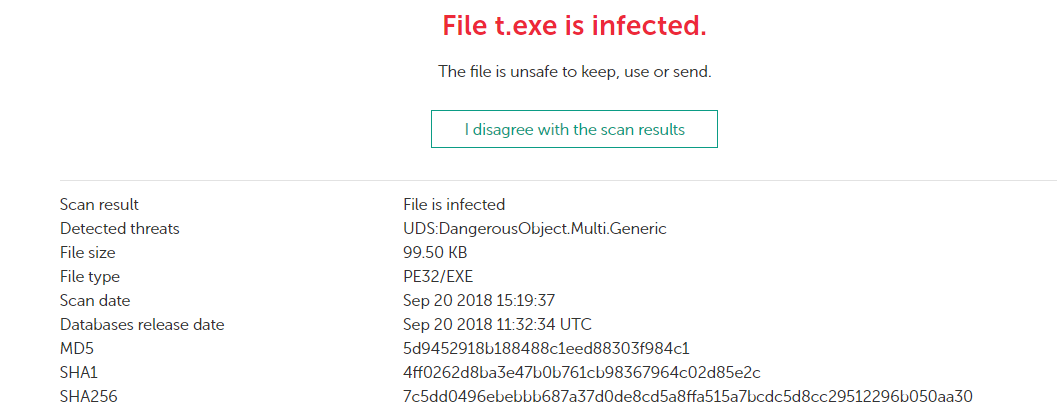Click the MD5 hash value starting with 5d9452
The width and height of the screenshot is (1057, 420).
(x=546, y=348)
